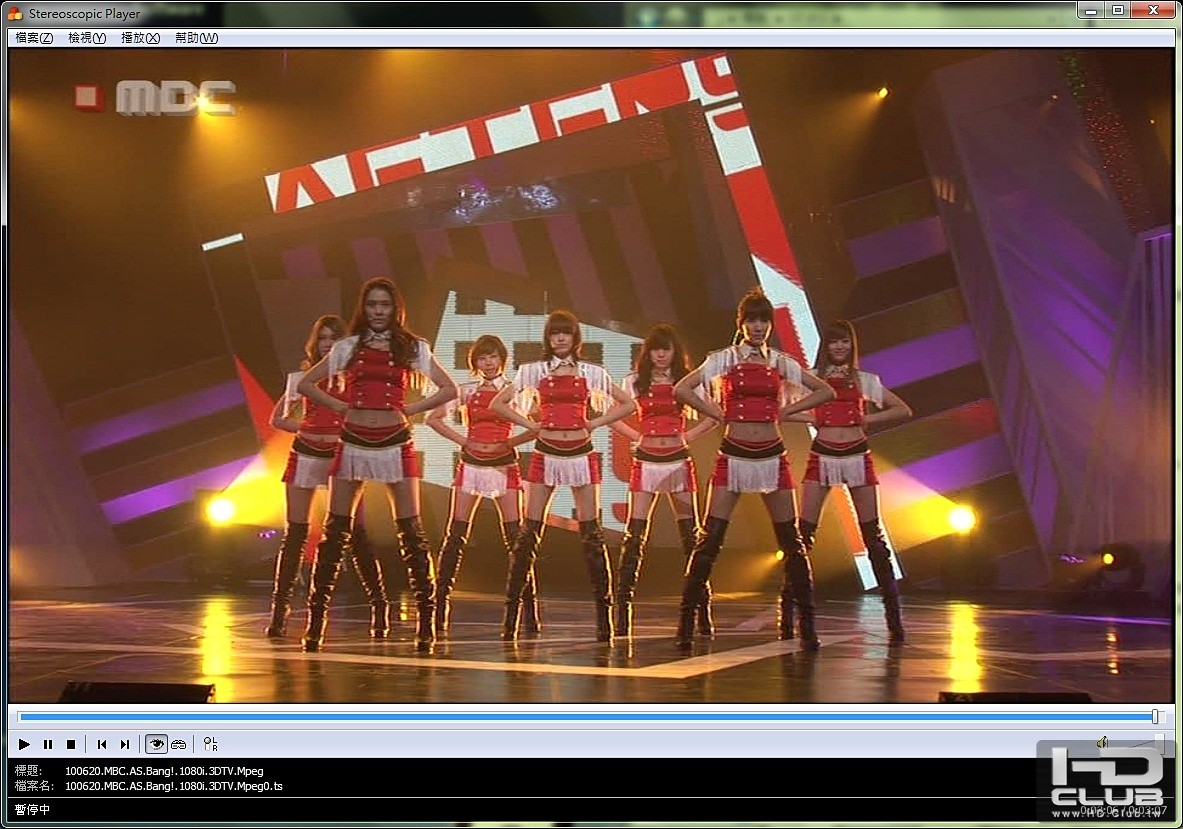Click the Stereoscopic Player title bar icon
Viewport: 1183px width, 829px height.
(x=15, y=14)
